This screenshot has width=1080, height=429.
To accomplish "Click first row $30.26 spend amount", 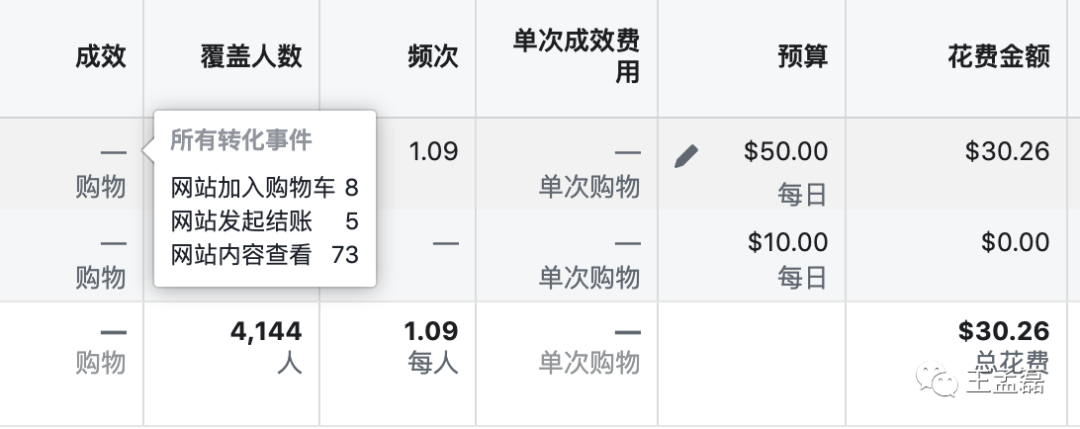I will (1007, 151).
